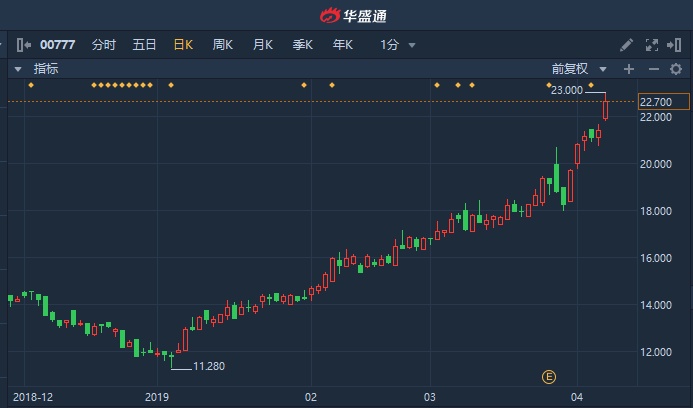
Task: Click the 16.000 price axis label
Action: (656, 258)
